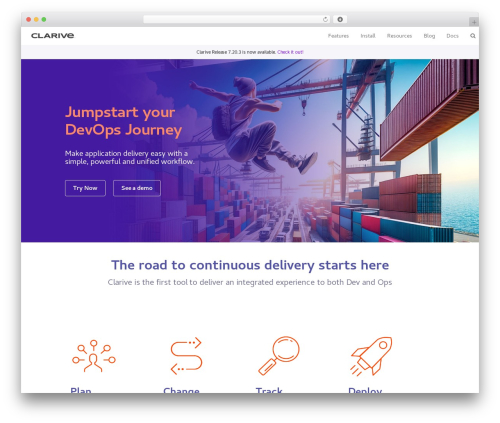Click the Clarive logo
500x423 pixels.
tap(52, 36)
